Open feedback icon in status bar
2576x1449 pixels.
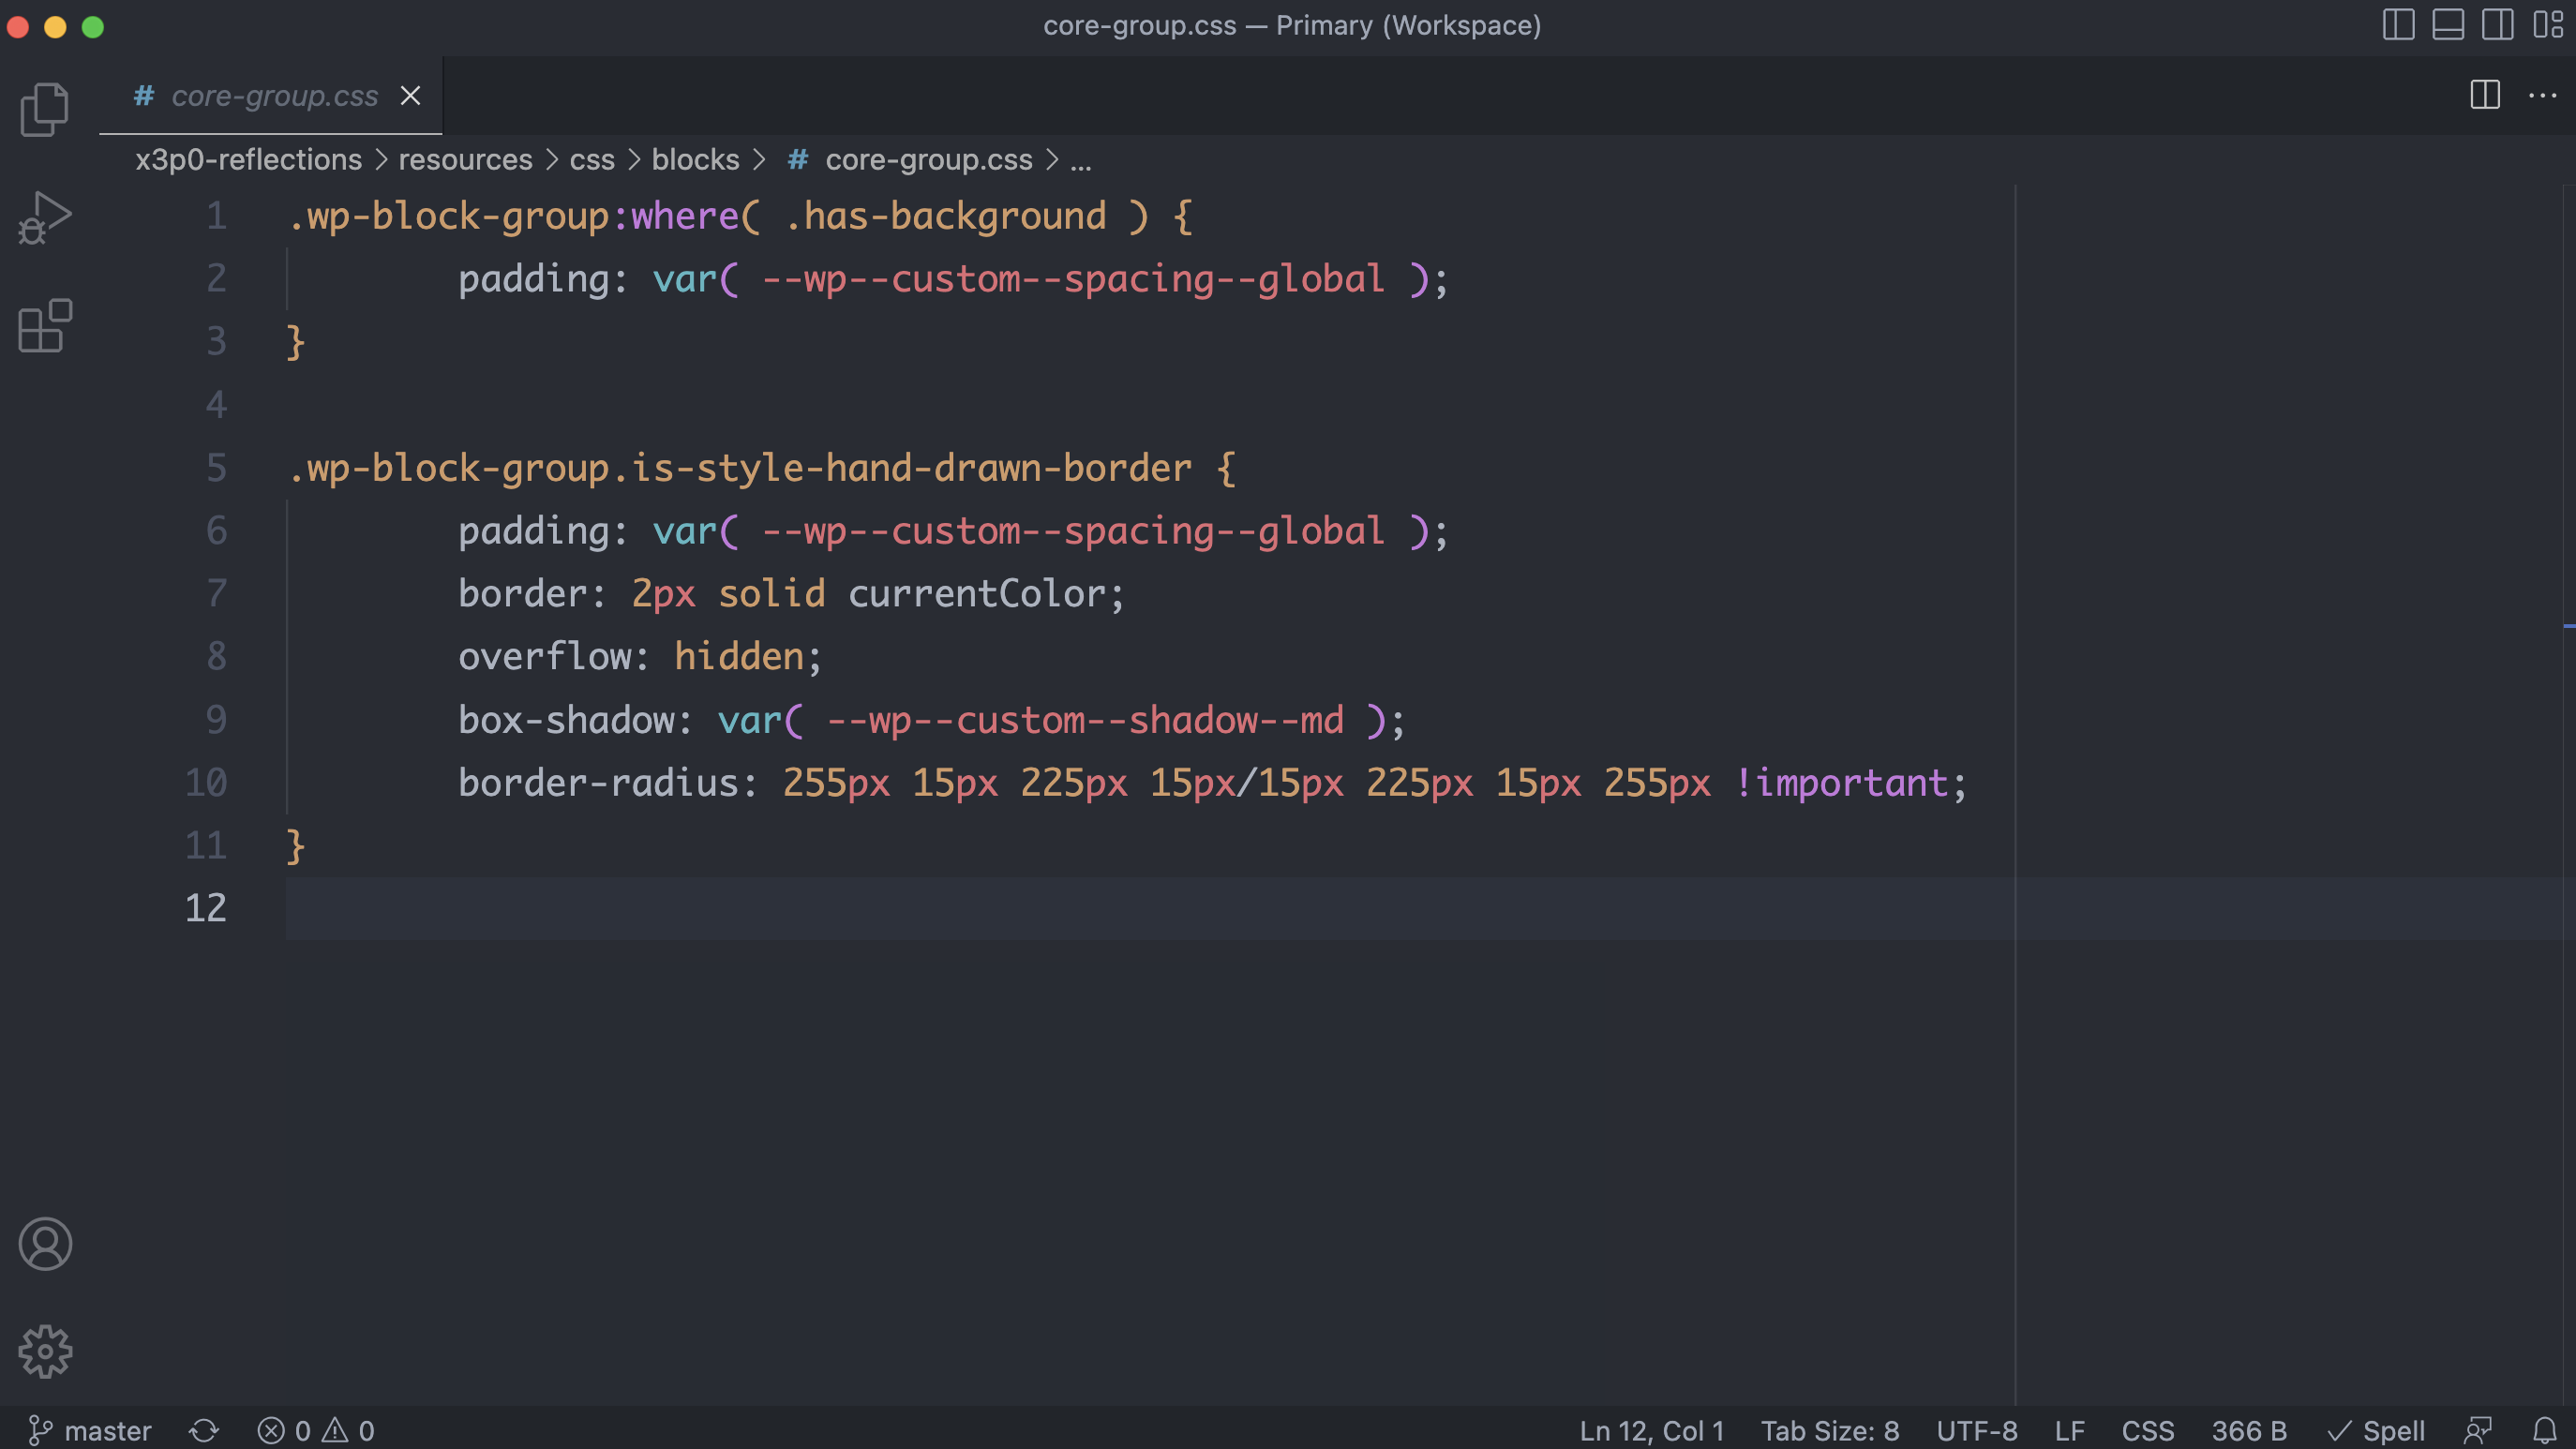pyautogui.click(x=2478, y=1431)
